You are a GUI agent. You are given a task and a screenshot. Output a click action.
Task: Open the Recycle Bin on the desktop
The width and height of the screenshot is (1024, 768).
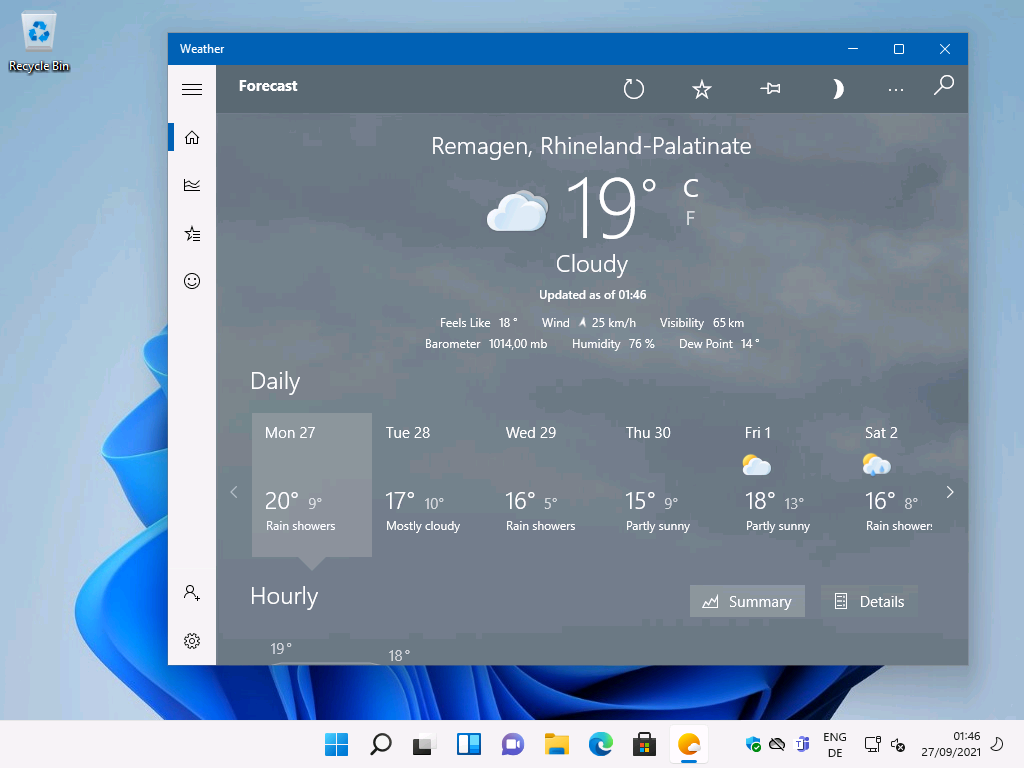[39, 42]
